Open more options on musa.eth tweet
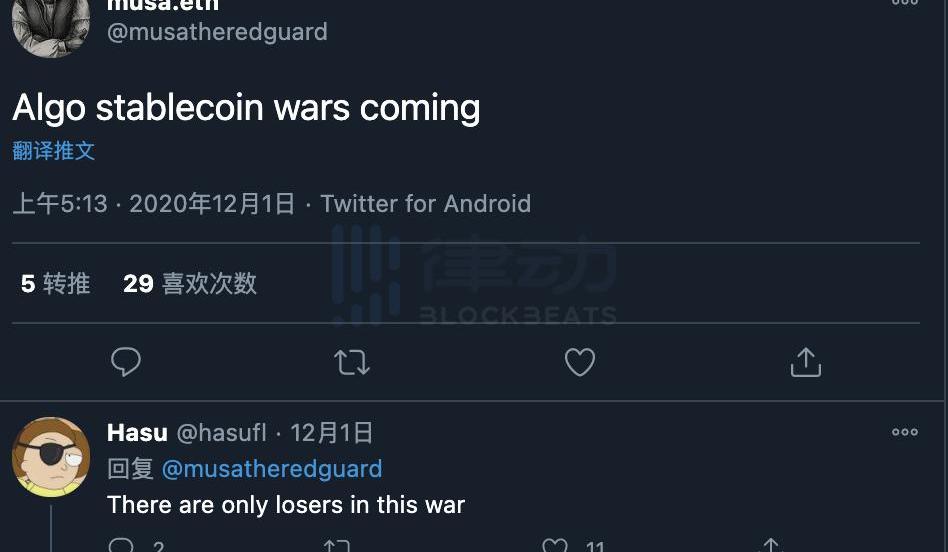The height and width of the screenshot is (552, 948). pyautogui.click(x=904, y=2)
